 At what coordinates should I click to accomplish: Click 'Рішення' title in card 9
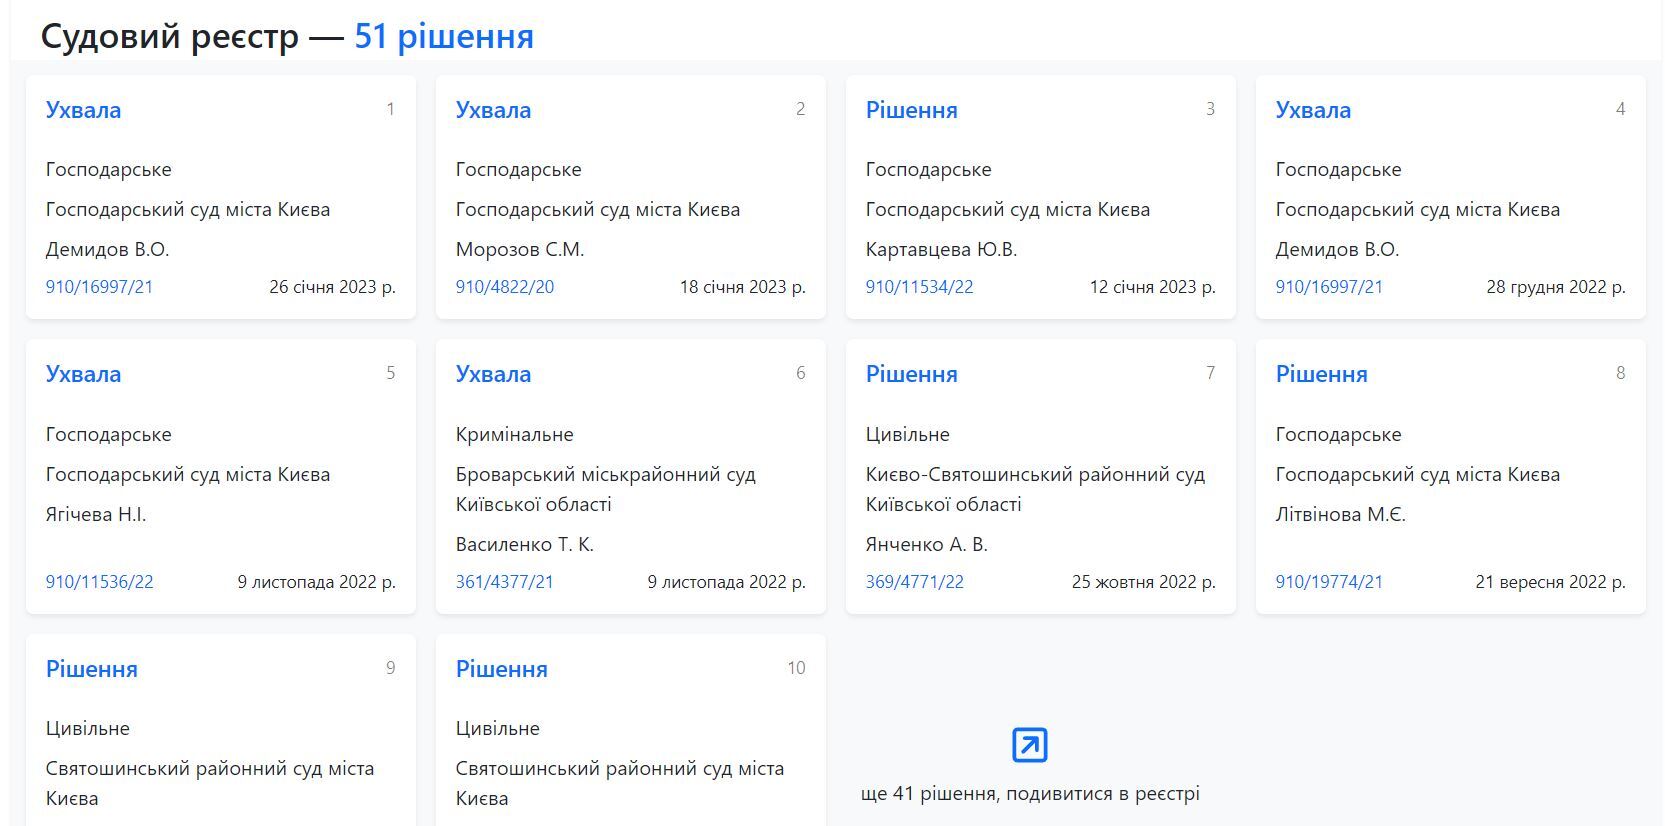coord(91,669)
